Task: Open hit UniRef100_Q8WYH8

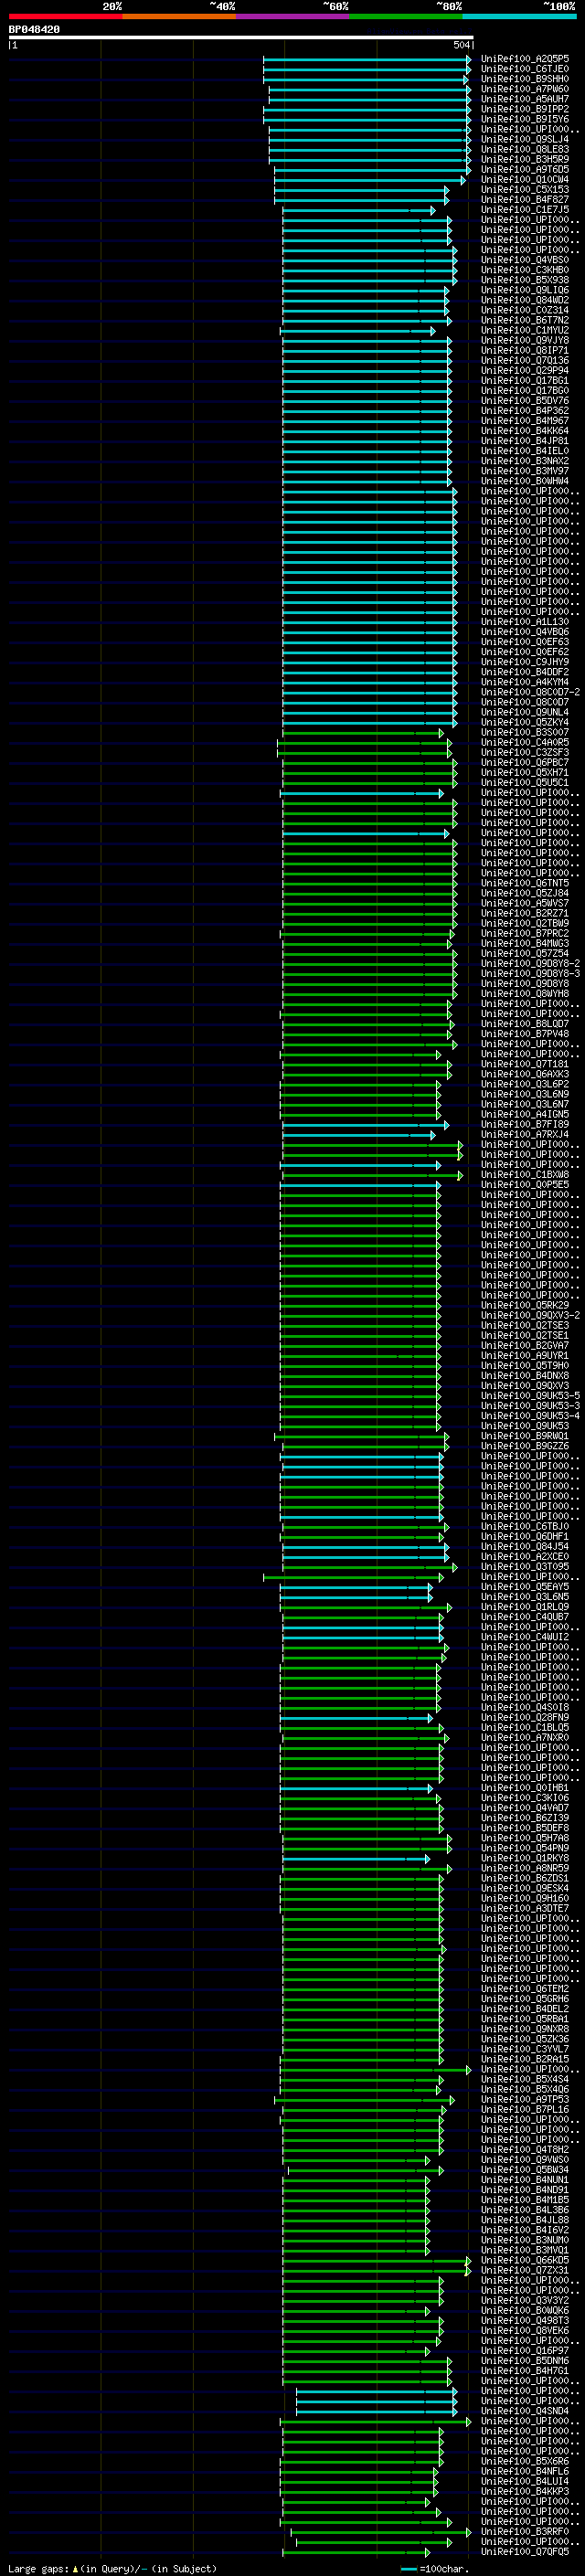Action: [x=525, y=994]
